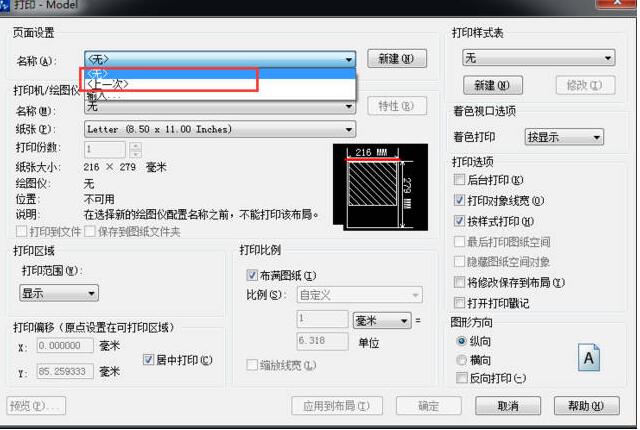Image resolution: width=640 pixels, height=430 pixels.
Task: Click the 6.318 units field
Action: (x=322, y=341)
